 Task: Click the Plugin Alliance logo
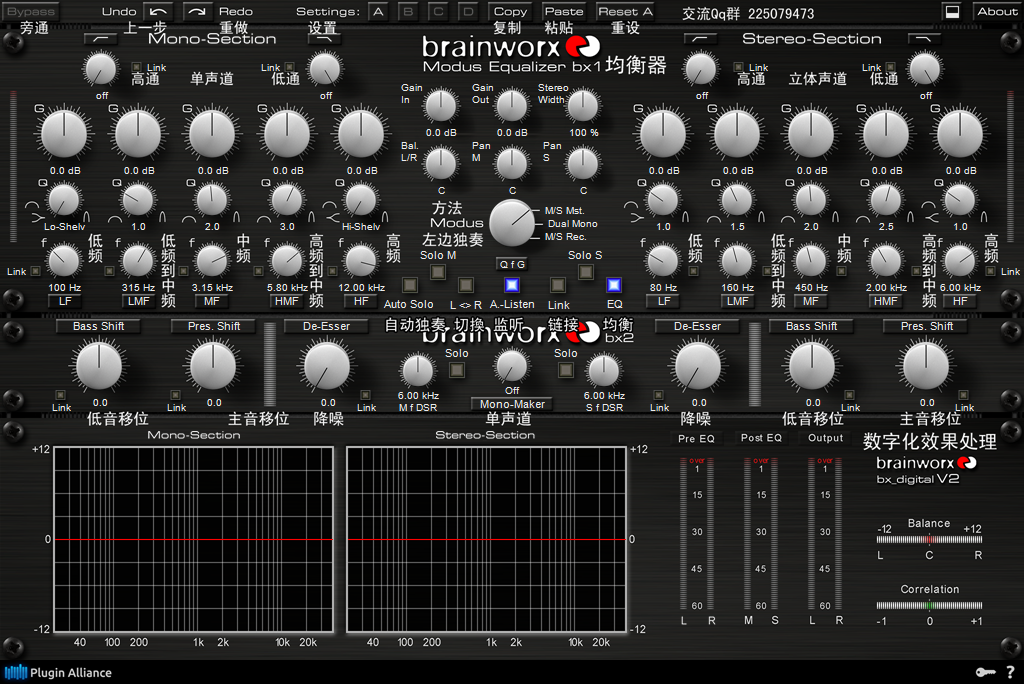click(x=59, y=672)
